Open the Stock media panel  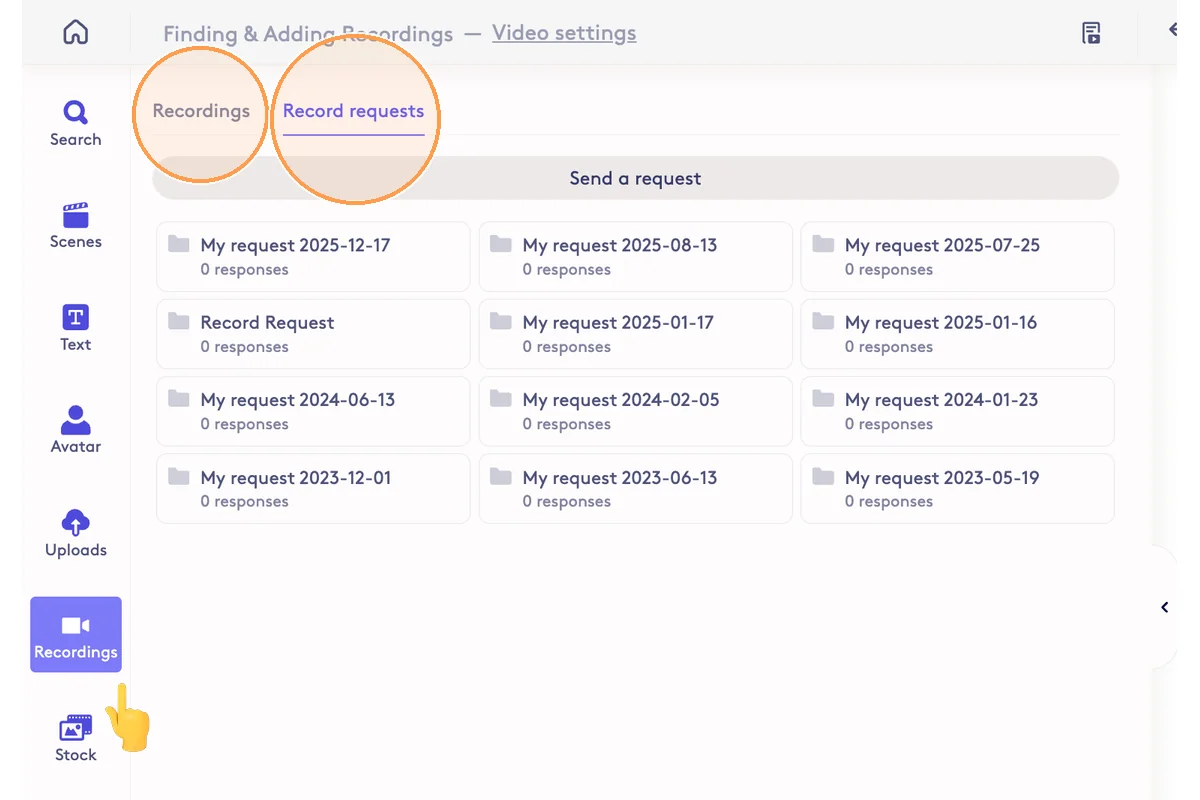tap(76, 739)
